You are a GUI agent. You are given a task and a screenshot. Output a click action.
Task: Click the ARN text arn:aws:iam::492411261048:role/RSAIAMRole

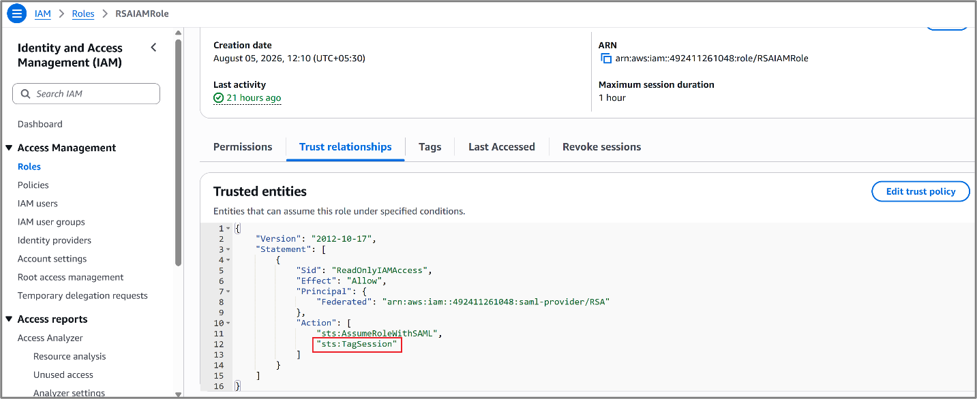(x=712, y=59)
